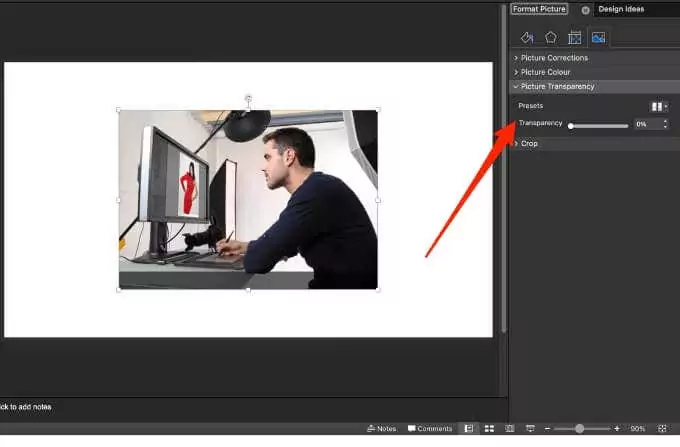The height and width of the screenshot is (447, 680).
Task: Click the Transparency slider handle
Action: coord(571,126)
